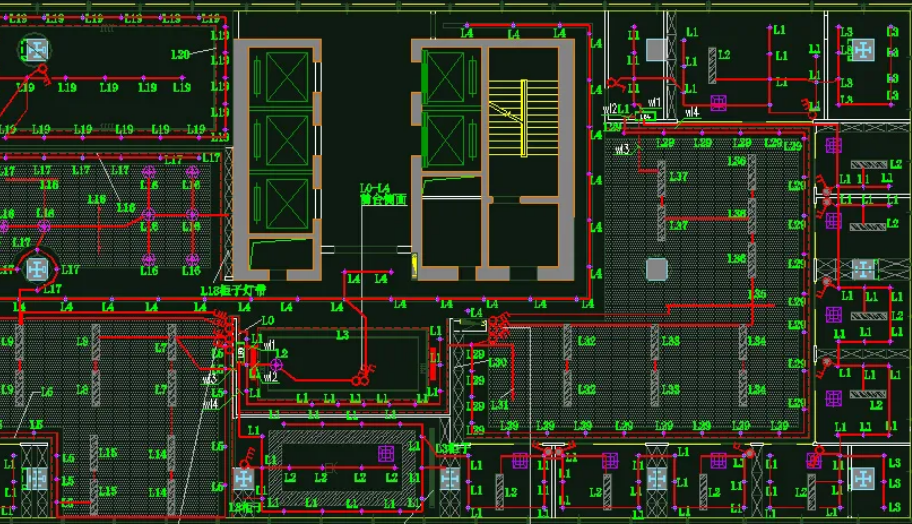Click the yellow staircase symbol
Viewport: 912px width, 524px height.
pyautogui.click(x=522, y=118)
